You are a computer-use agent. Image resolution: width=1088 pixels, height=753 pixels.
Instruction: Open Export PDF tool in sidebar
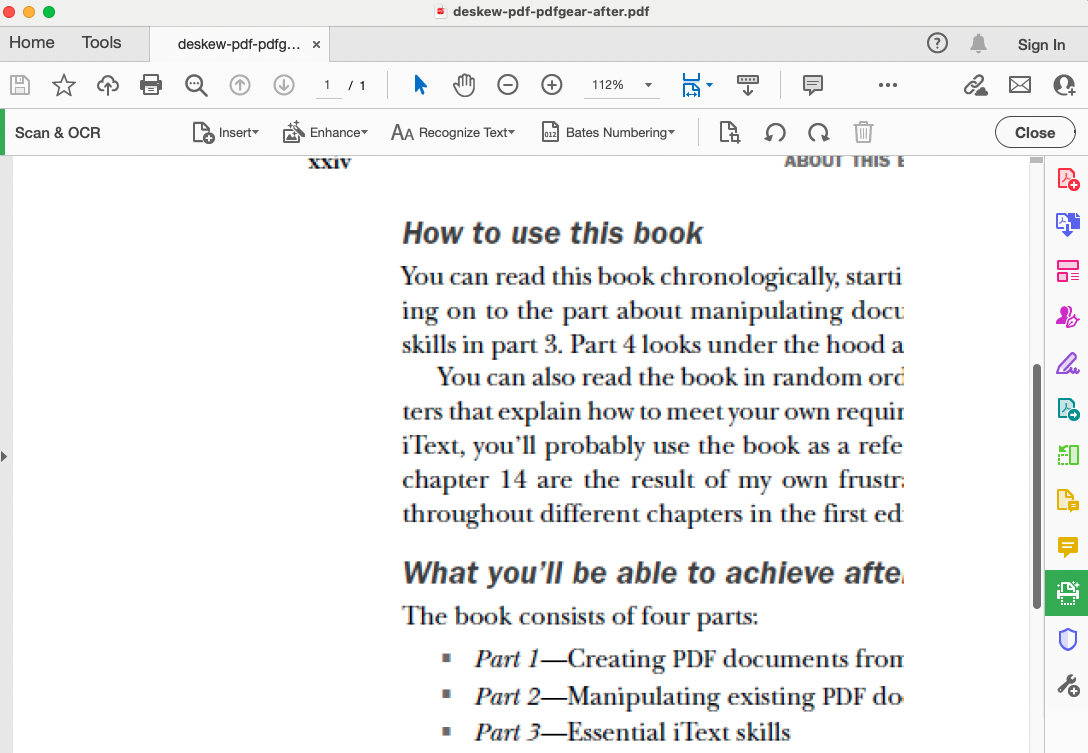click(1068, 224)
